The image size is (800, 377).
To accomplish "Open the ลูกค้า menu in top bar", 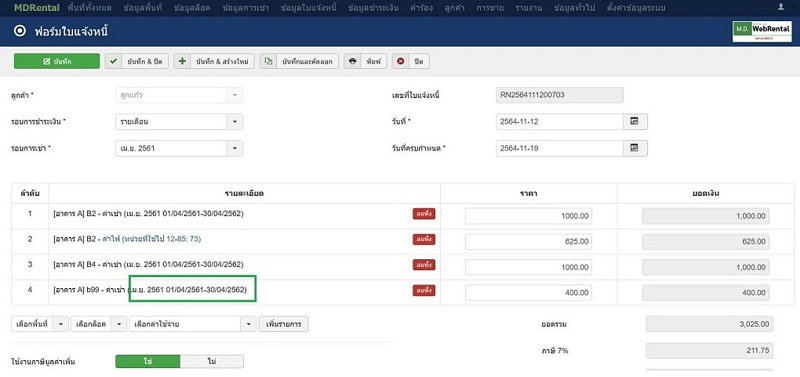I will pos(454,8).
